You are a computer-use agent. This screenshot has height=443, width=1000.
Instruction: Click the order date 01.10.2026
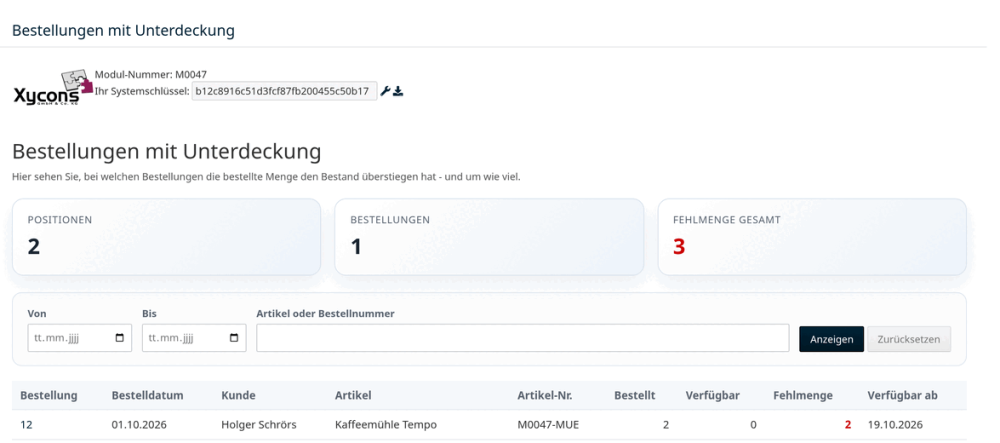(x=139, y=425)
